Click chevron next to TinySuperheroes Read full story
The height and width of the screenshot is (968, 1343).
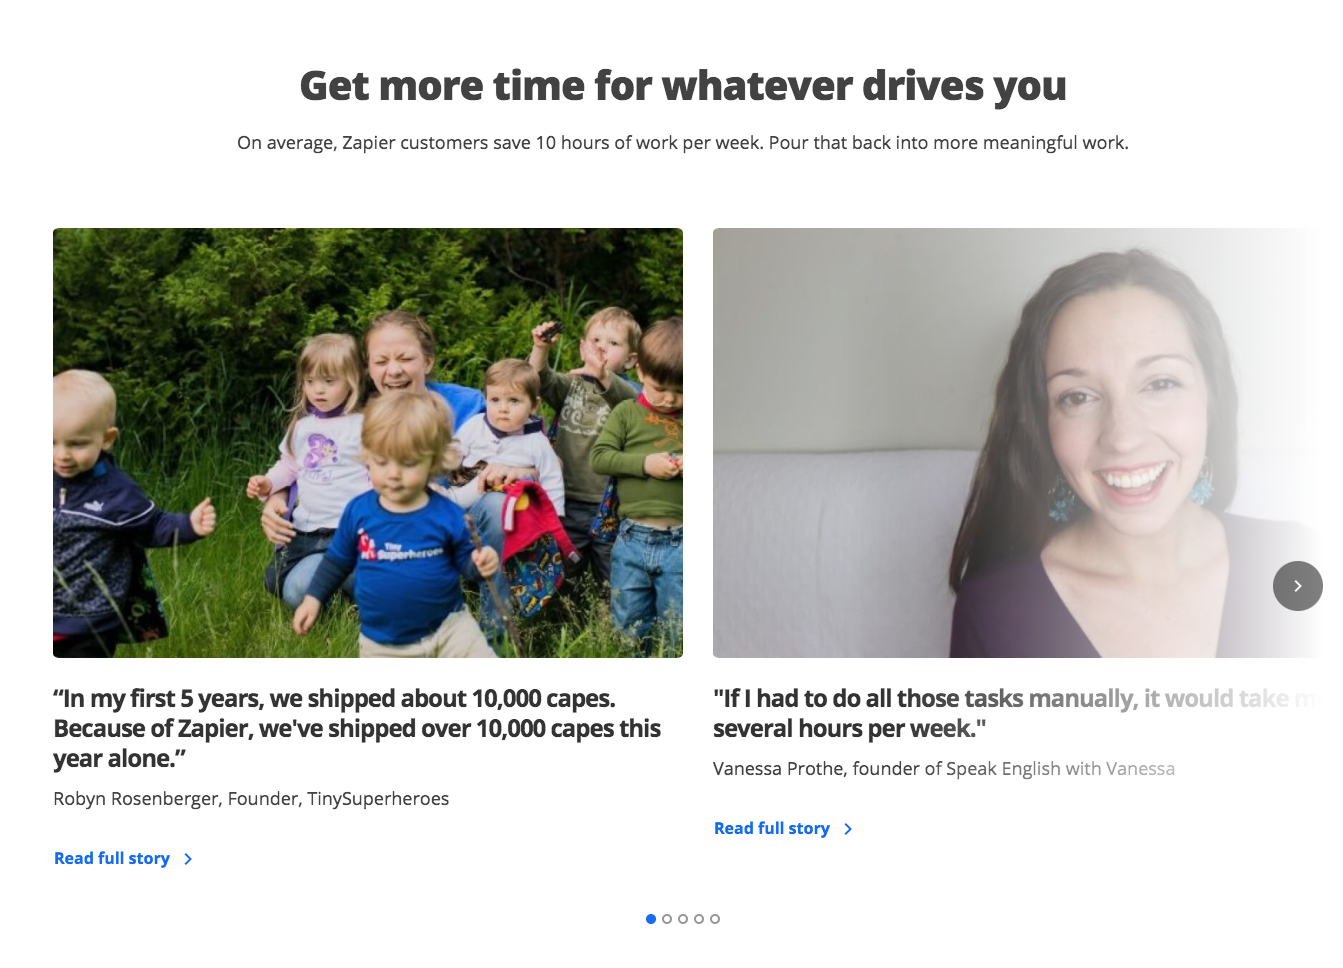pos(188,859)
